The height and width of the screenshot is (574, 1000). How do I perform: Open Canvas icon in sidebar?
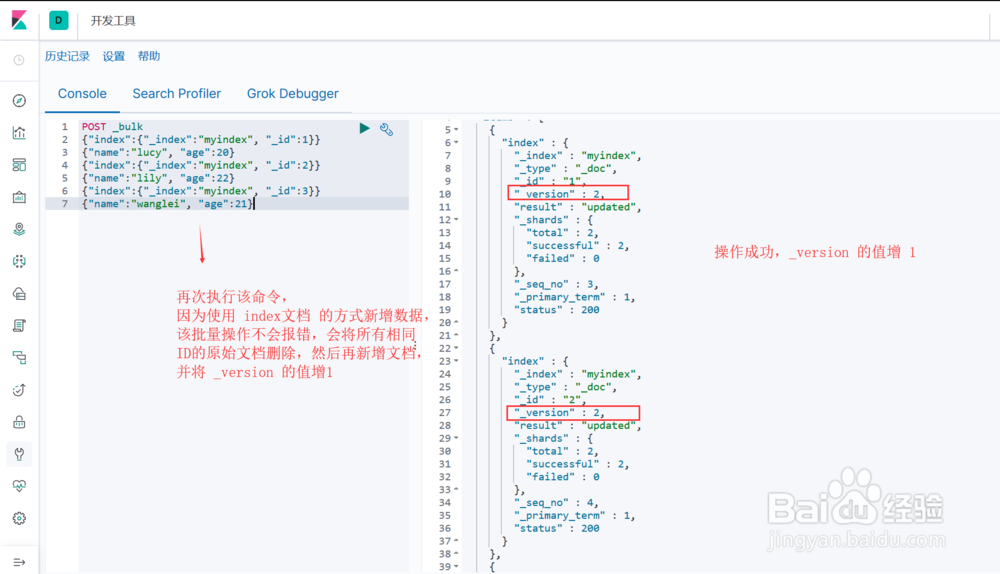pyautogui.click(x=19, y=197)
